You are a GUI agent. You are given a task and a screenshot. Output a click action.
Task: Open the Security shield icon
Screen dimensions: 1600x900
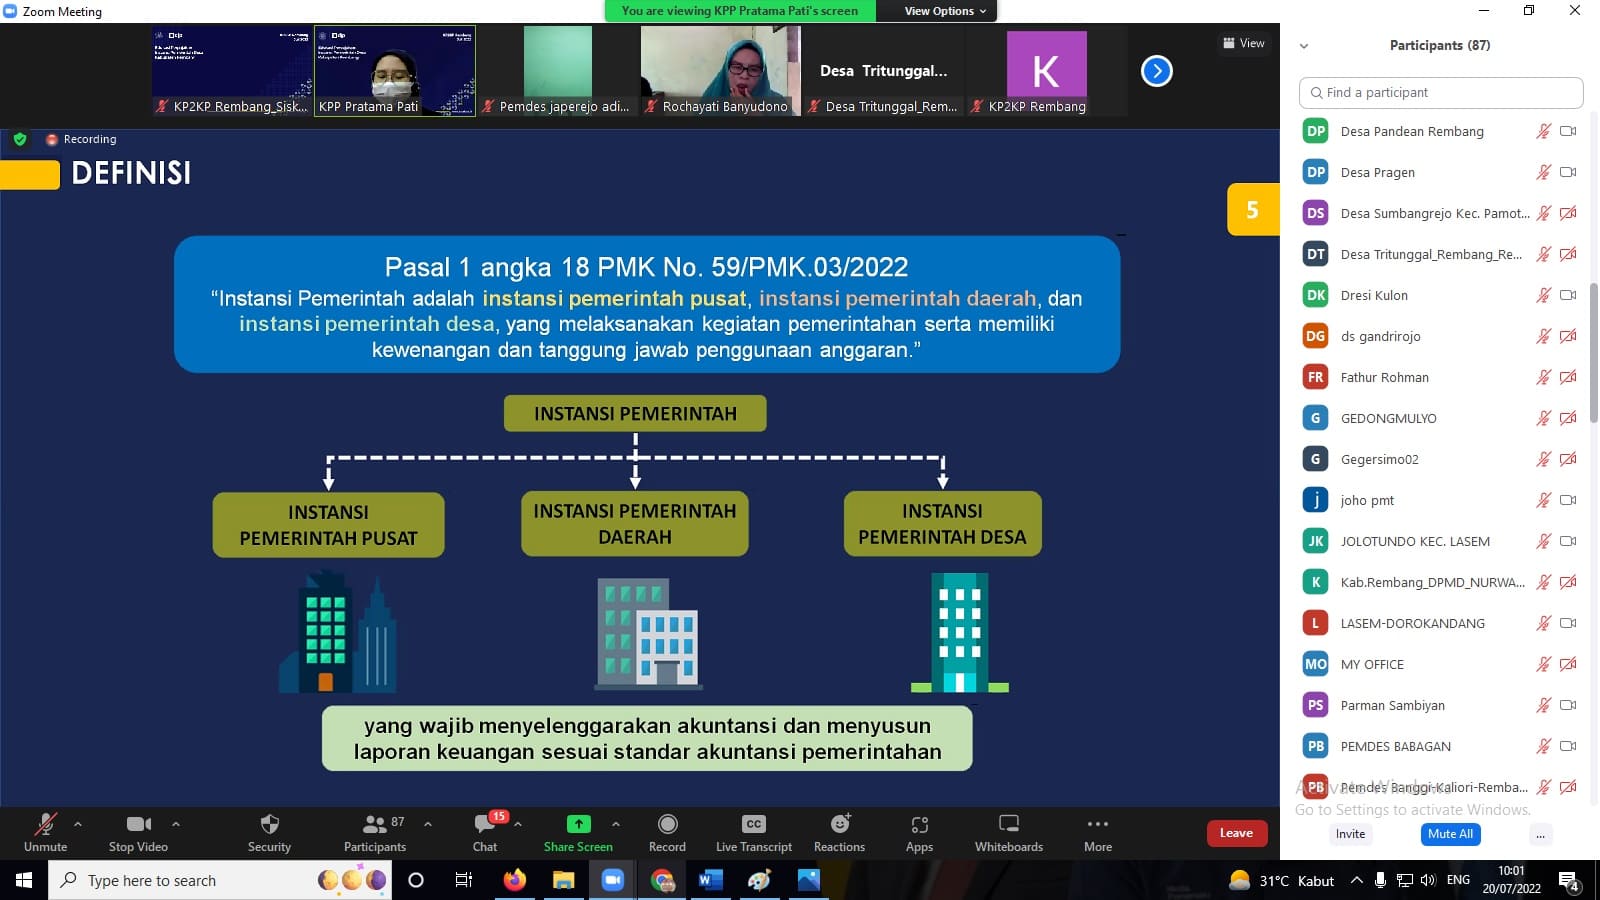pyautogui.click(x=269, y=825)
